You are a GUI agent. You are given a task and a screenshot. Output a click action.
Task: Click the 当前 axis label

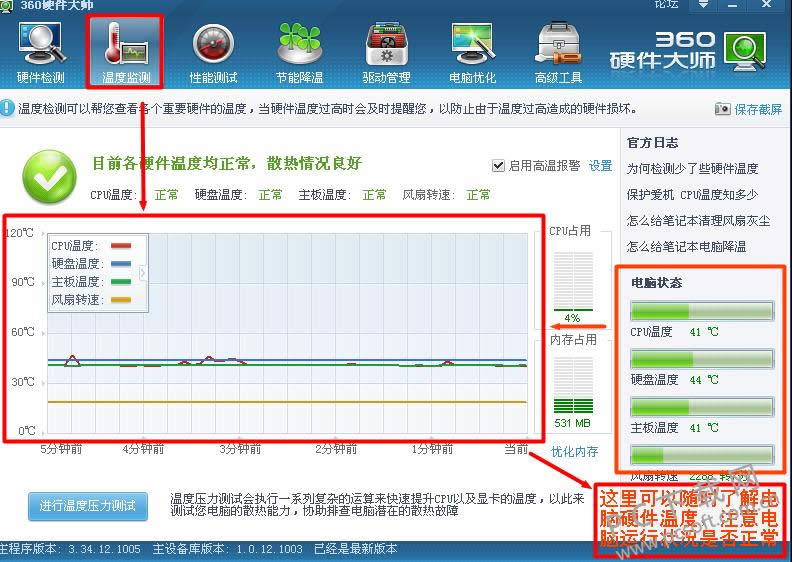click(x=516, y=449)
